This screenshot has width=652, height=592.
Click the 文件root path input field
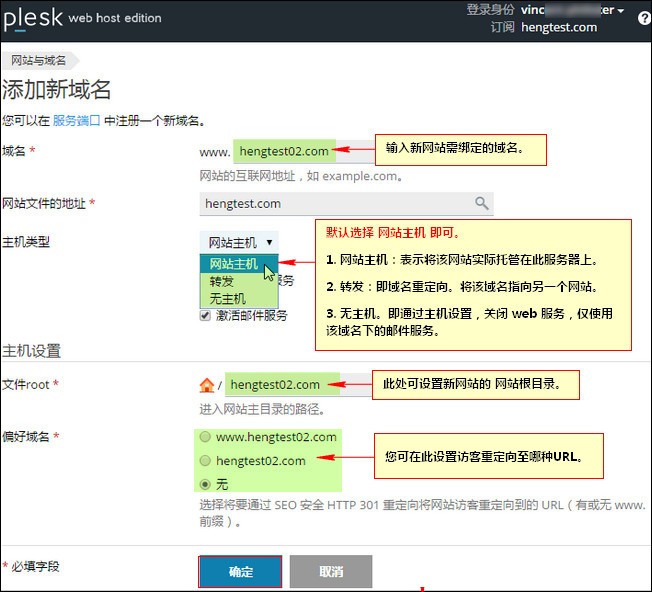[298, 385]
